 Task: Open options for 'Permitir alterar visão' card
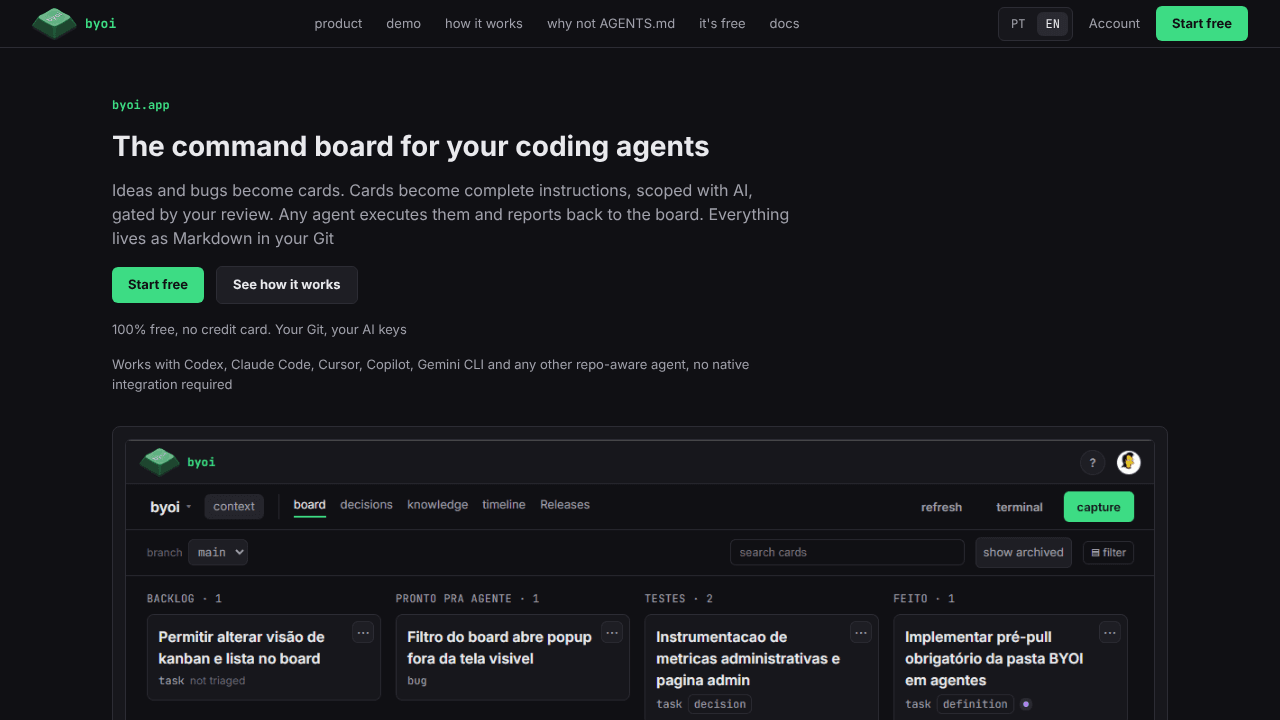coord(363,632)
